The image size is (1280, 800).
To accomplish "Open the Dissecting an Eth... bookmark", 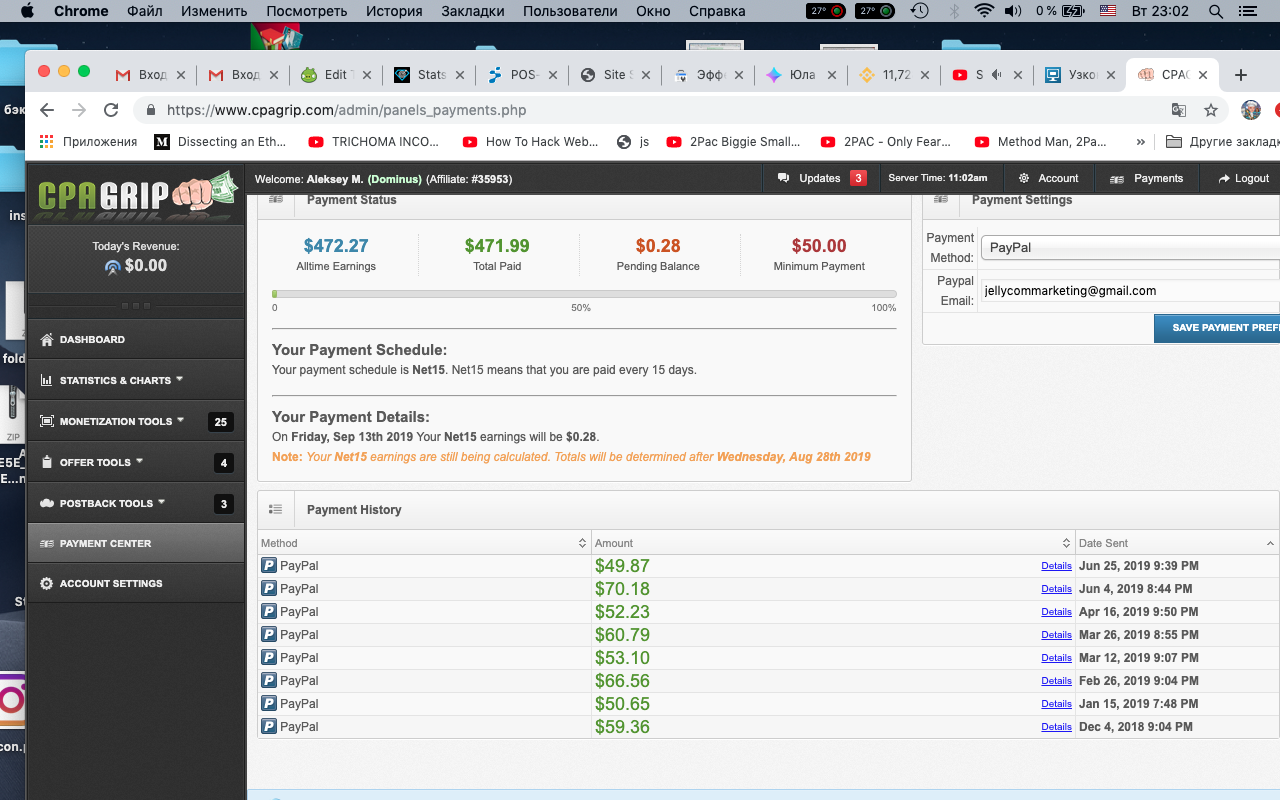I will 220,142.
